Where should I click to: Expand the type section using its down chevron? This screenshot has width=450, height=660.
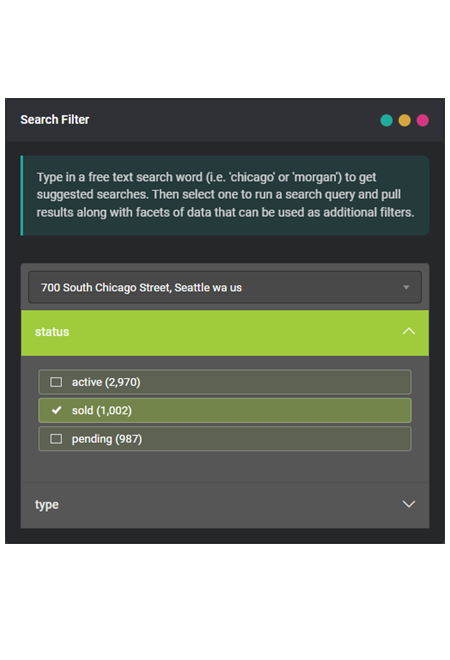coord(408,504)
